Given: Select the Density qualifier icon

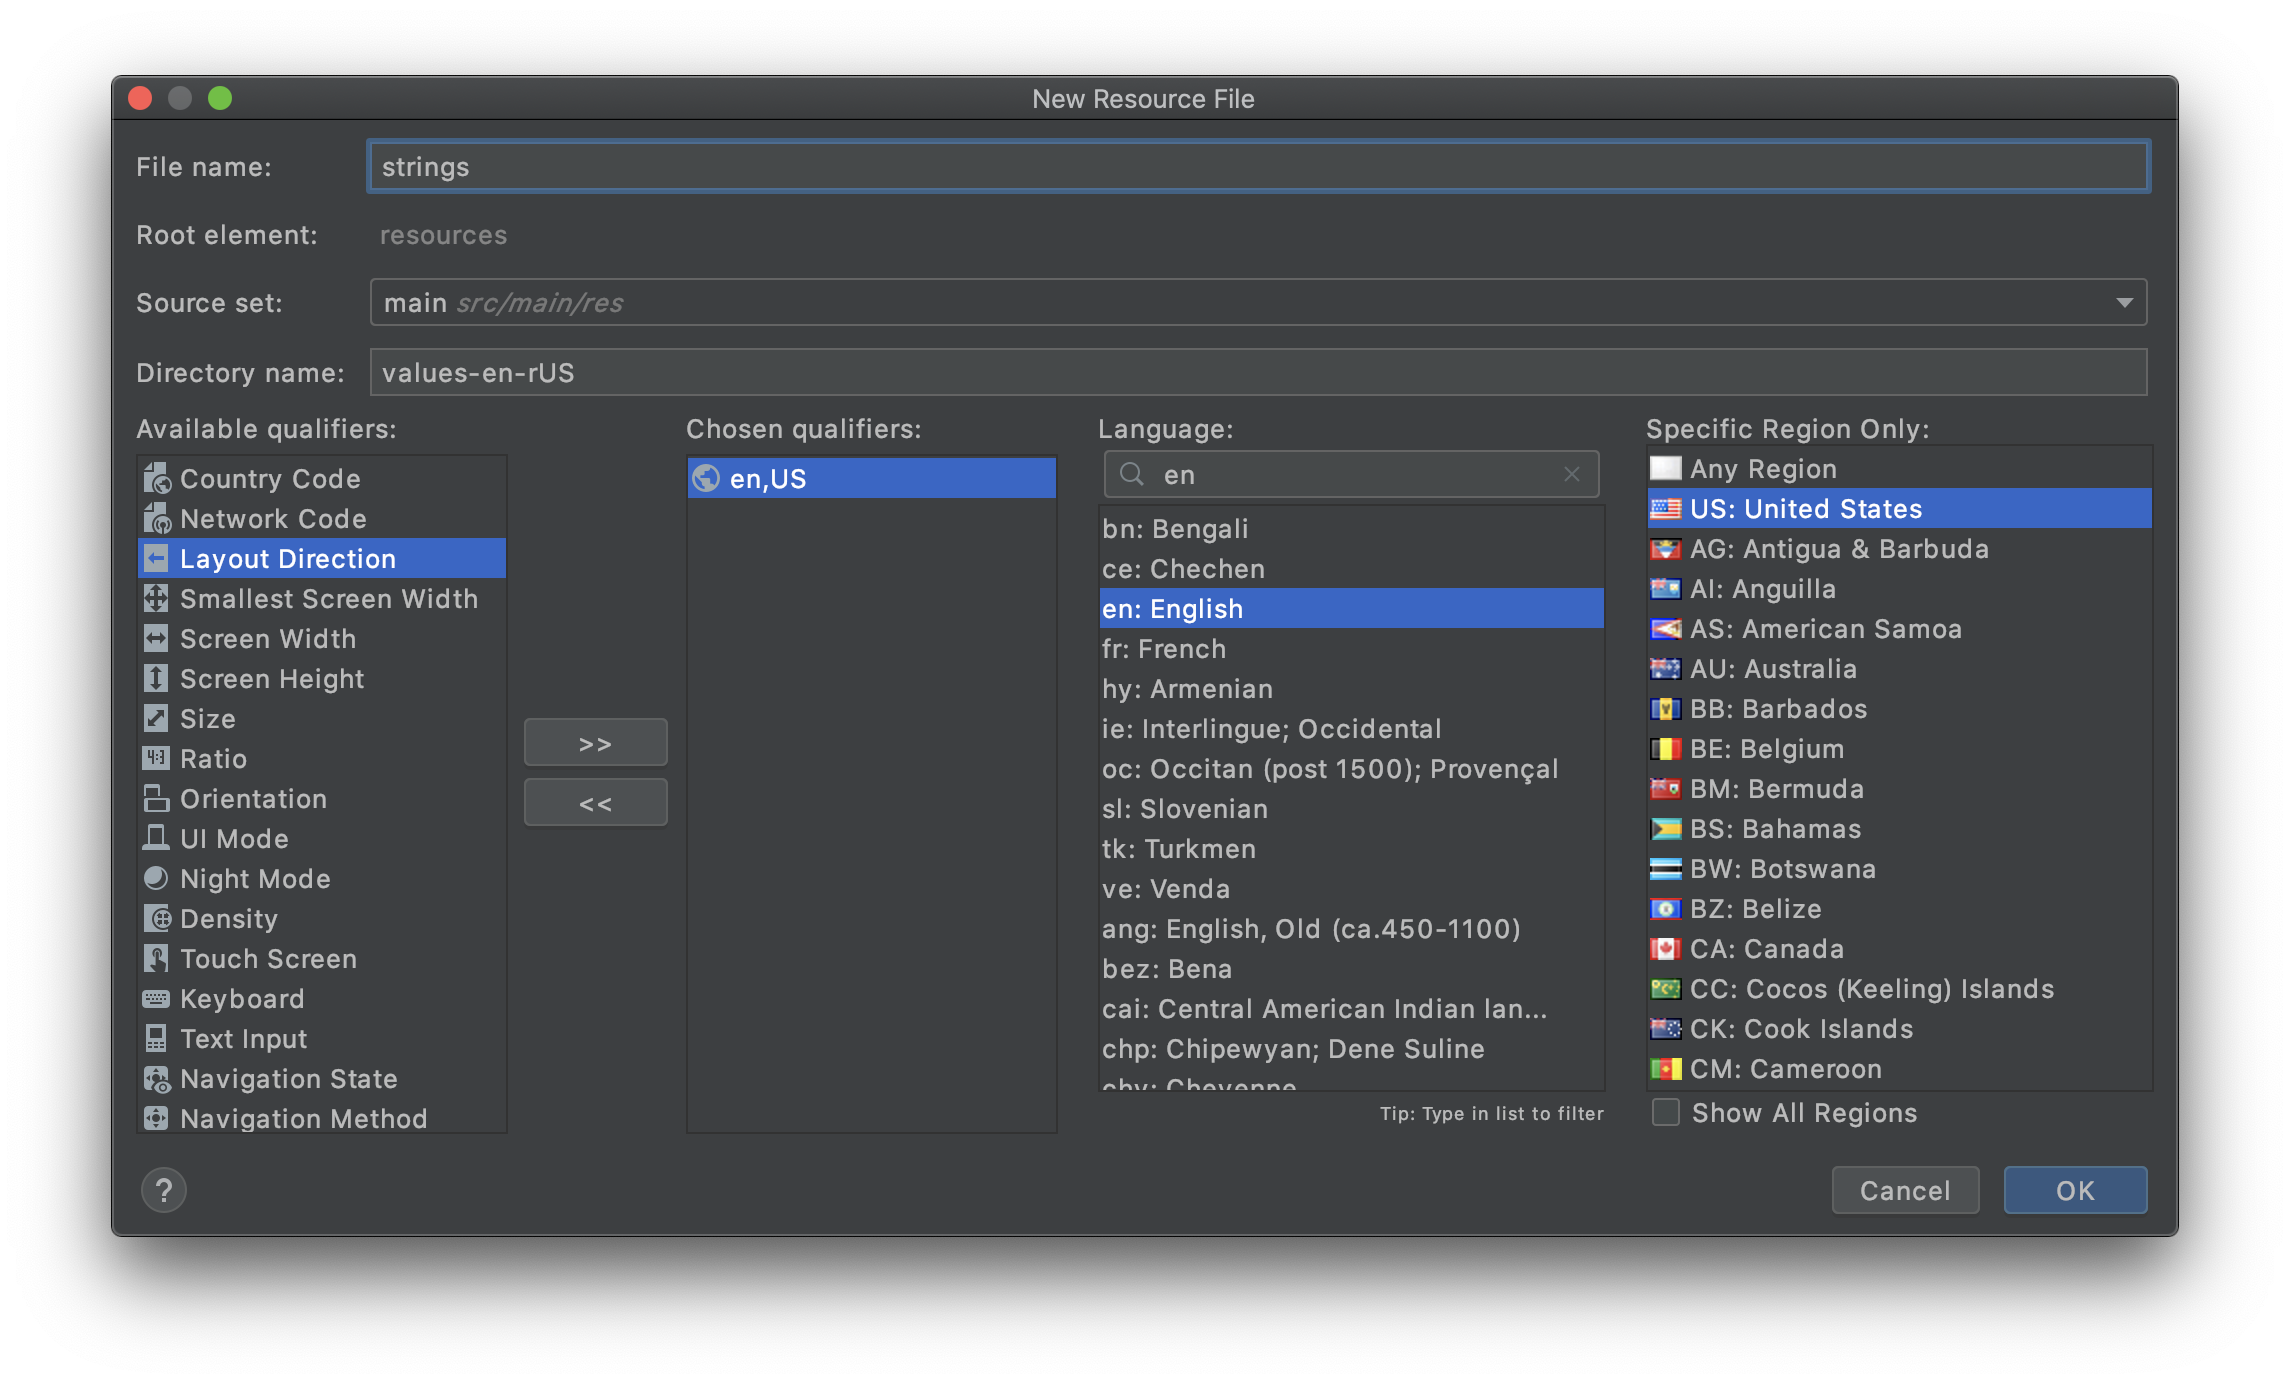Looking at the screenshot, I should pos(156,918).
